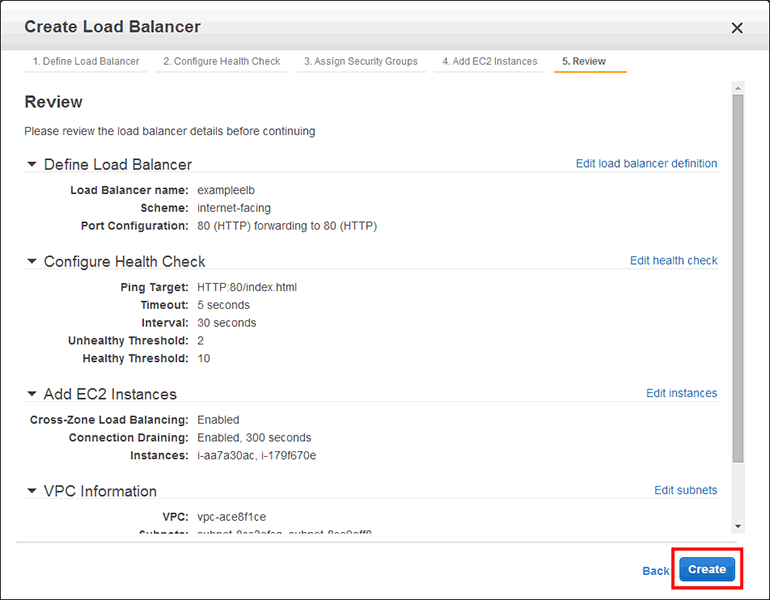Go to Configure Health Check step tab
This screenshot has width=770, height=600.
pyautogui.click(x=222, y=62)
